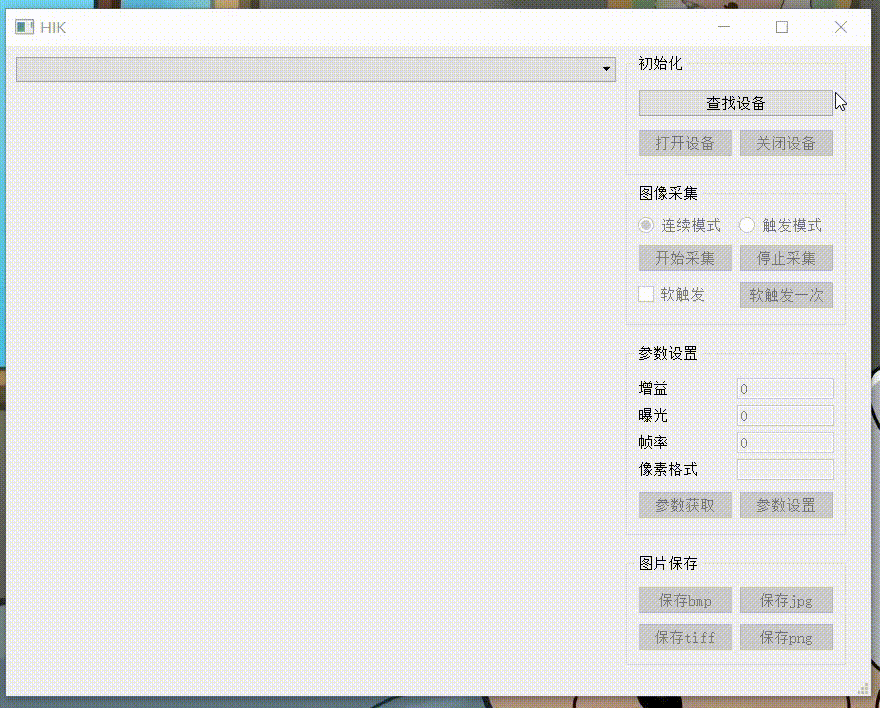Click the 软触发一次 (trigger once) button
Image resolution: width=880 pixels, height=708 pixels.
[x=786, y=295]
